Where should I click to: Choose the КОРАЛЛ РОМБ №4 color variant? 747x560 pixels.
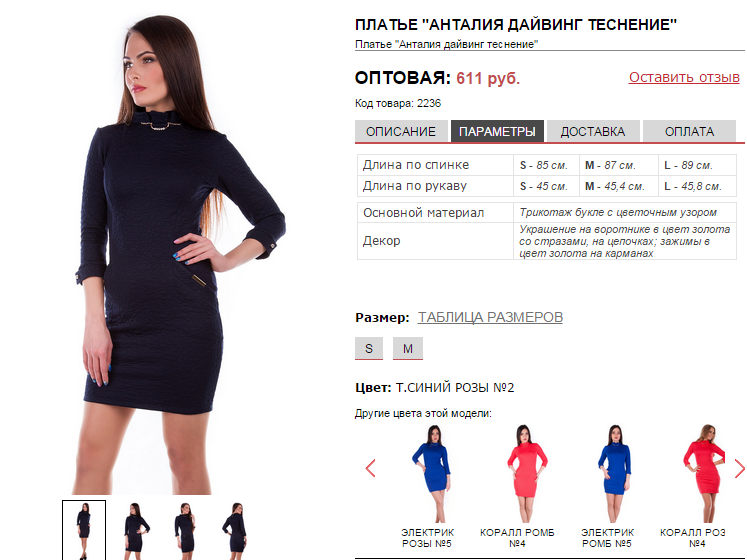tap(525, 474)
